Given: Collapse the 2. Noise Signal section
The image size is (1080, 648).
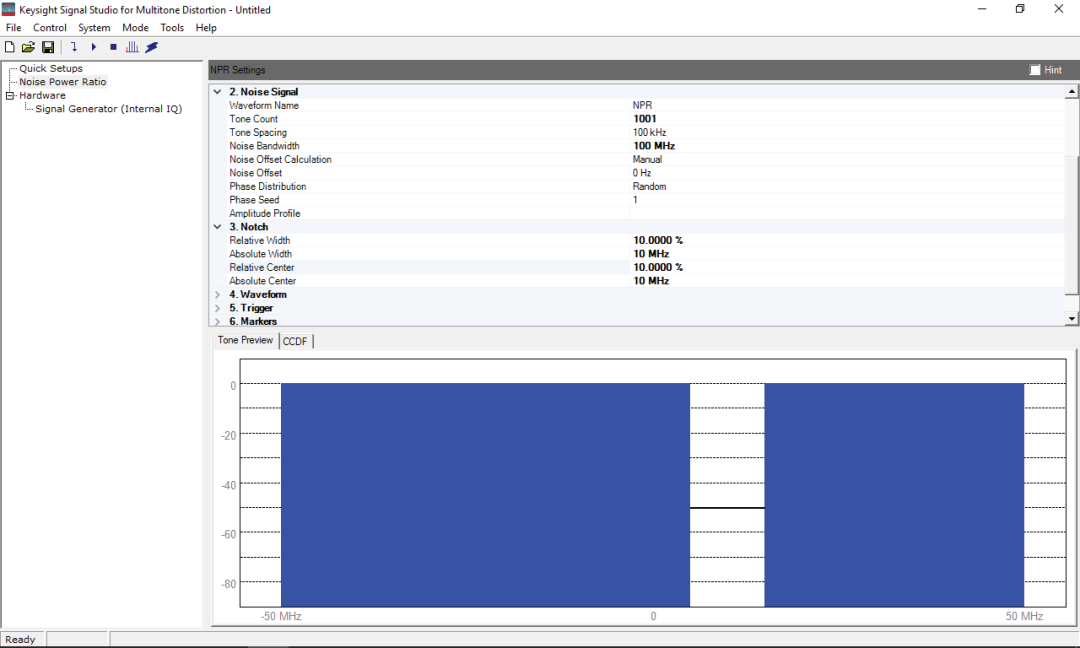Looking at the screenshot, I should (x=218, y=92).
